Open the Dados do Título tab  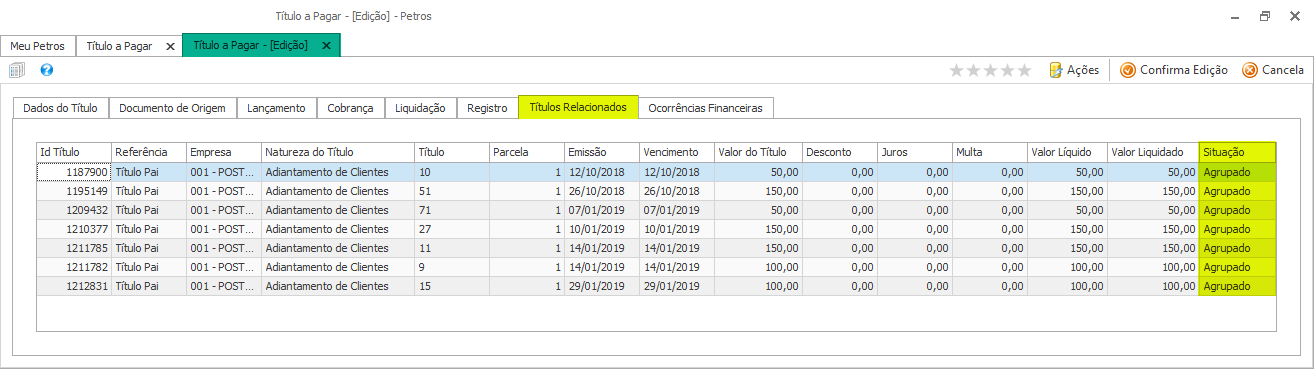click(60, 107)
